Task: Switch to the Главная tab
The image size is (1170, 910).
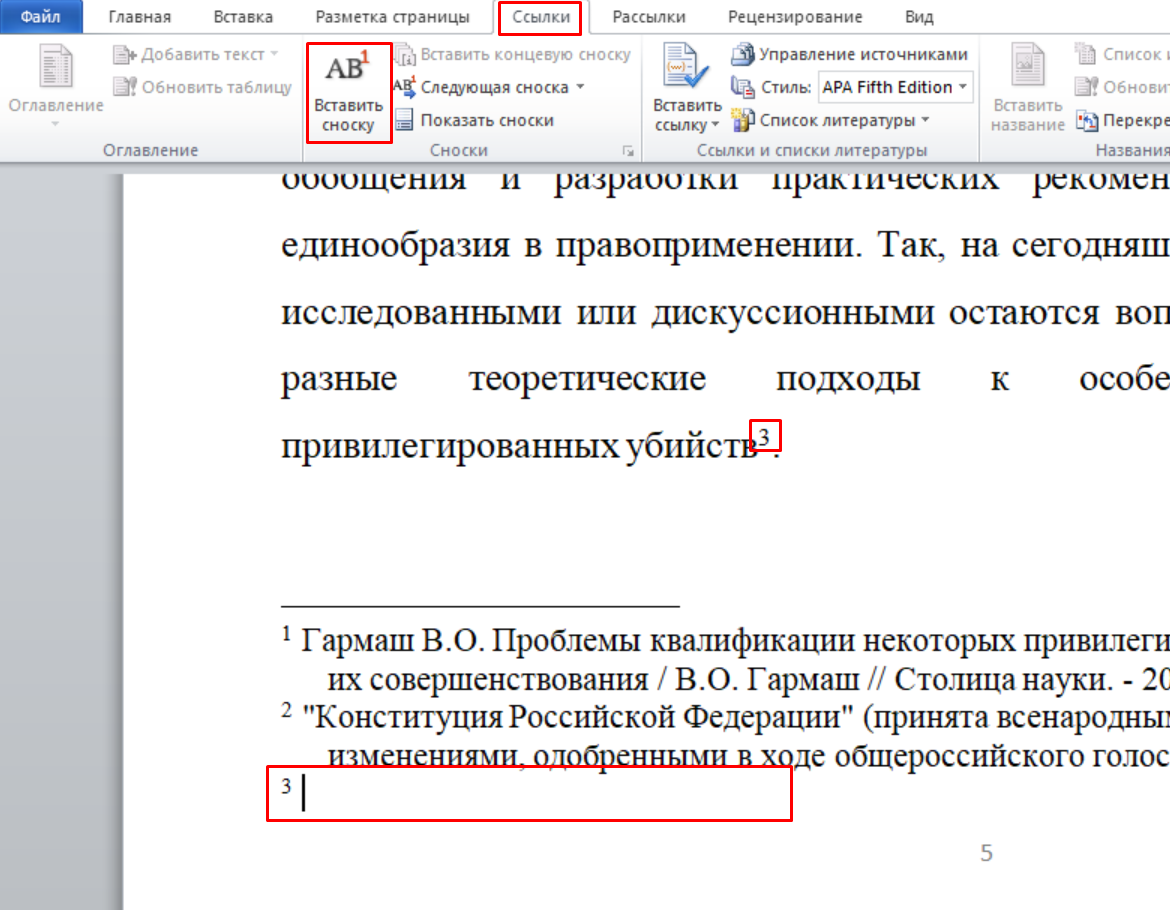Action: click(140, 16)
